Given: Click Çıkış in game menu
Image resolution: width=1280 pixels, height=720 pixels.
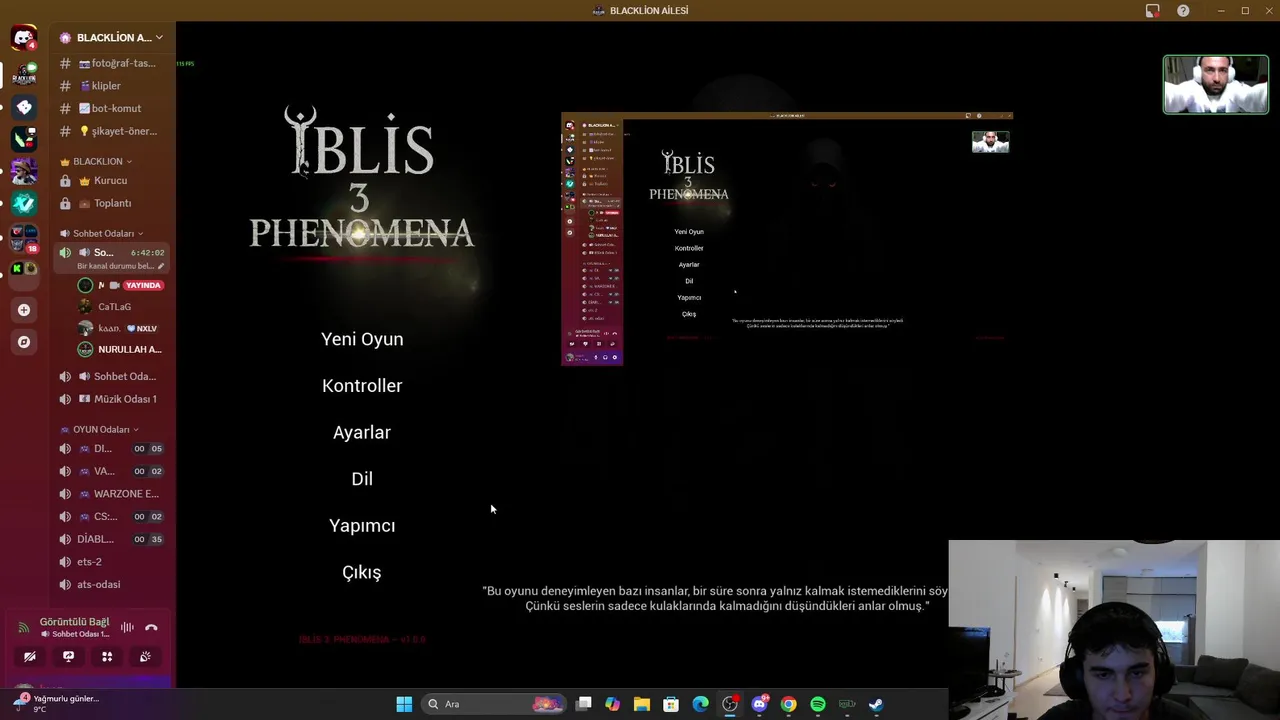Looking at the screenshot, I should tap(362, 572).
